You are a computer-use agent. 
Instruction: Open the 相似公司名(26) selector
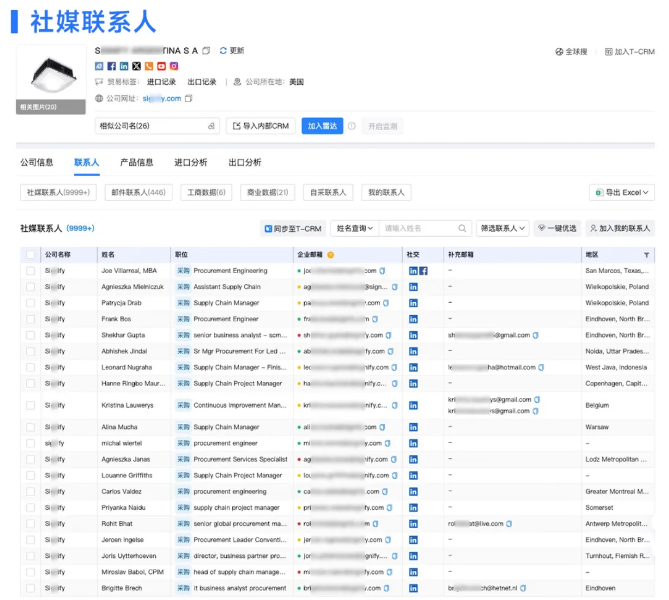tap(157, 126)
